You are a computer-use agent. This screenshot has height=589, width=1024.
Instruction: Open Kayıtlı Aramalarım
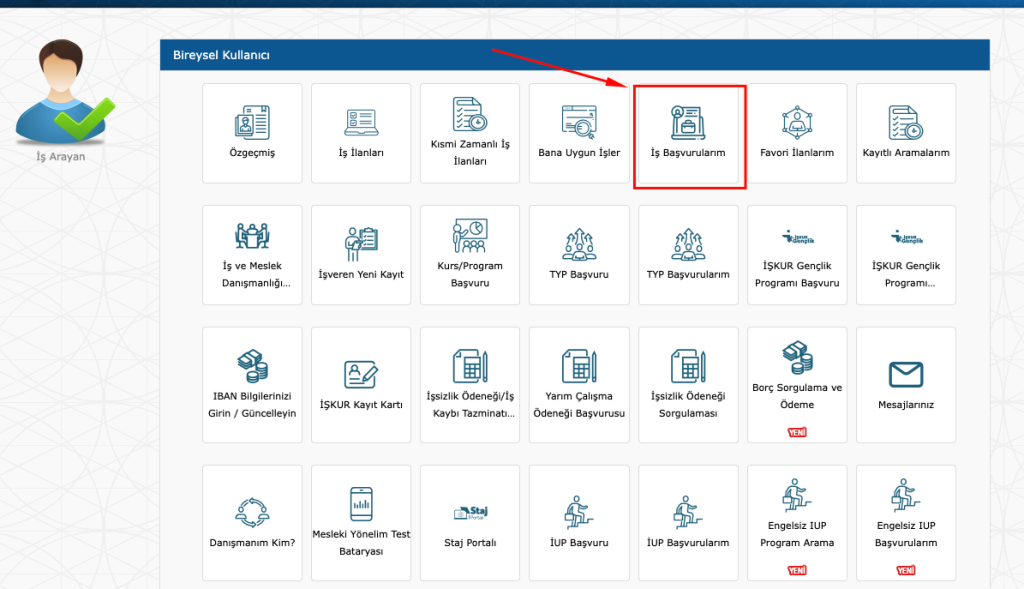point(906,133)
